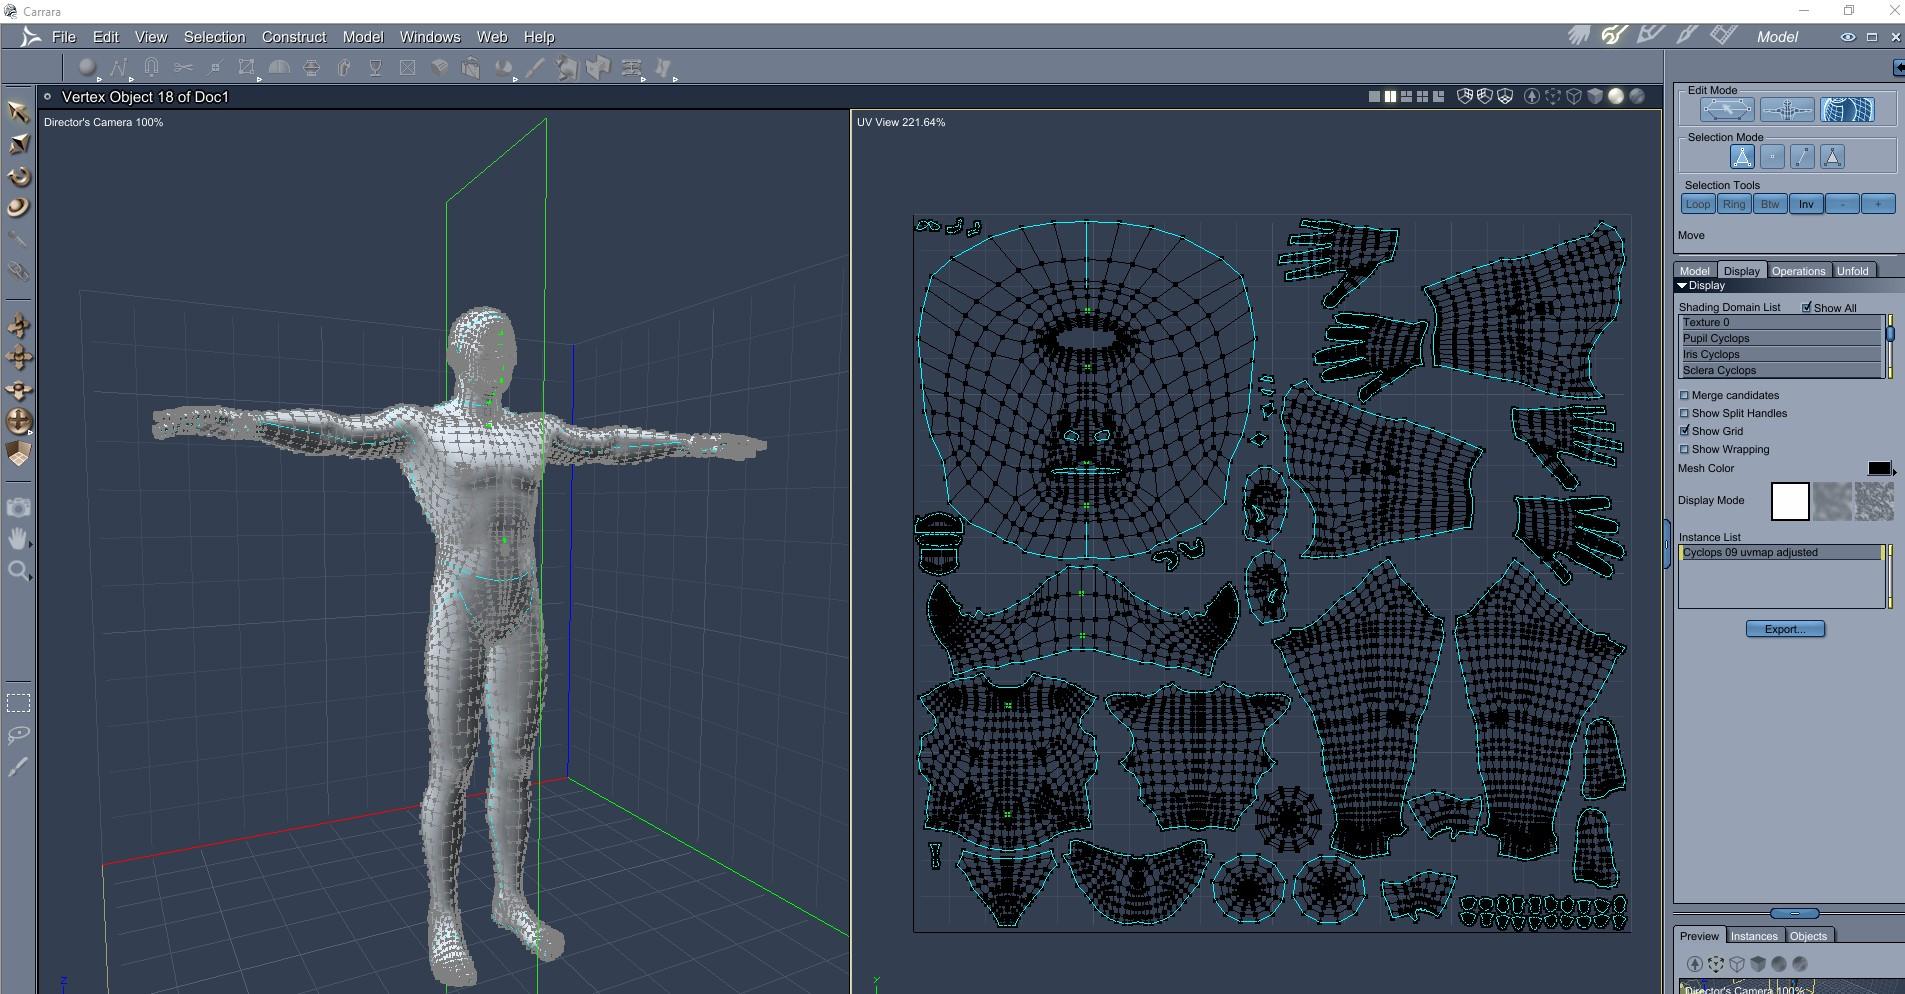Switch to the Unfold tab

(1852, 271)
